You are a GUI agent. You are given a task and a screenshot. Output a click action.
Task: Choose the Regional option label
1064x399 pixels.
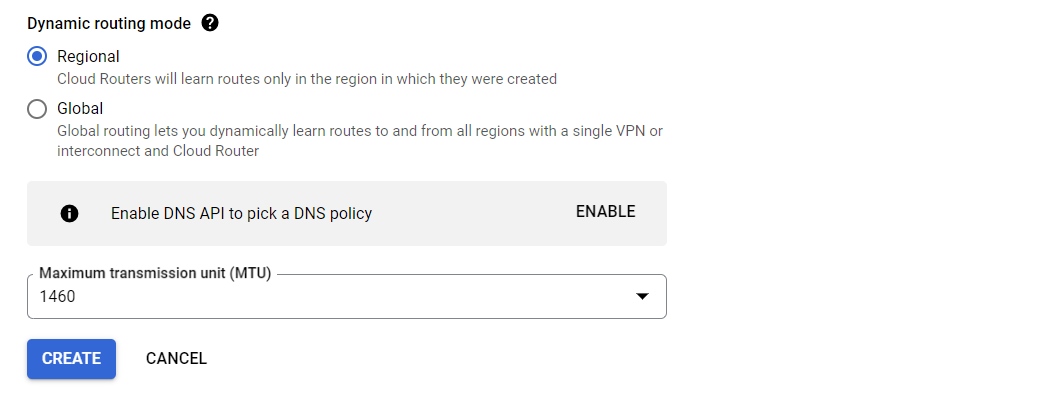pyautogui.click(x=88, y=56)
